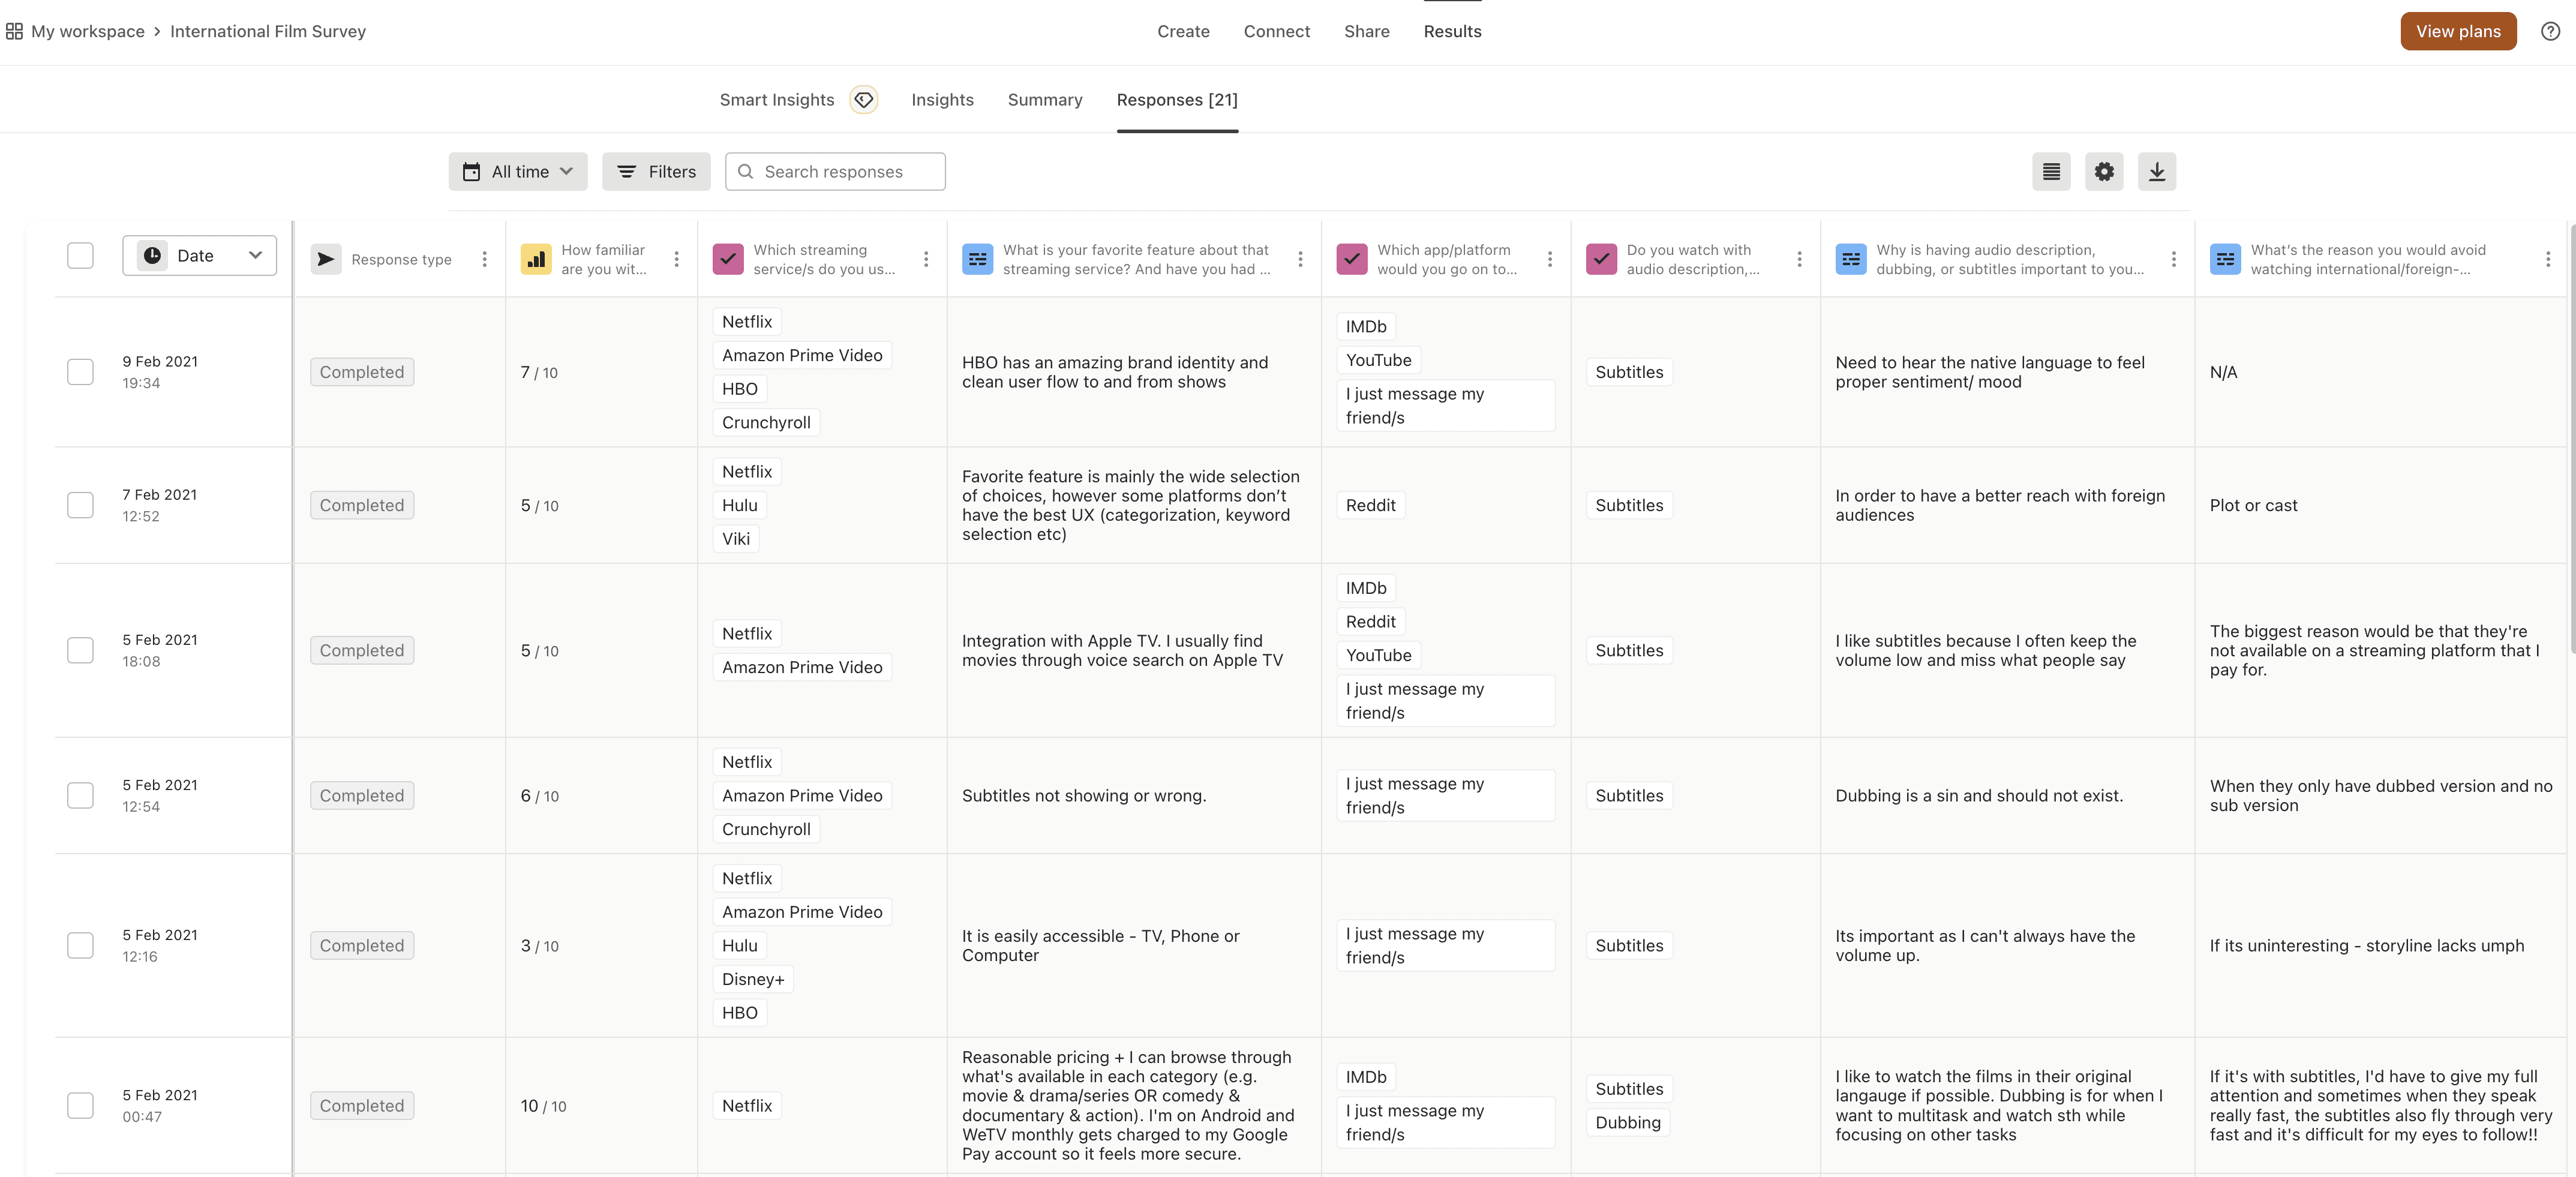Click the Smart Insights diamond badge icon
Screen dimensions: 2576x1177
click(x=863, y=100)
